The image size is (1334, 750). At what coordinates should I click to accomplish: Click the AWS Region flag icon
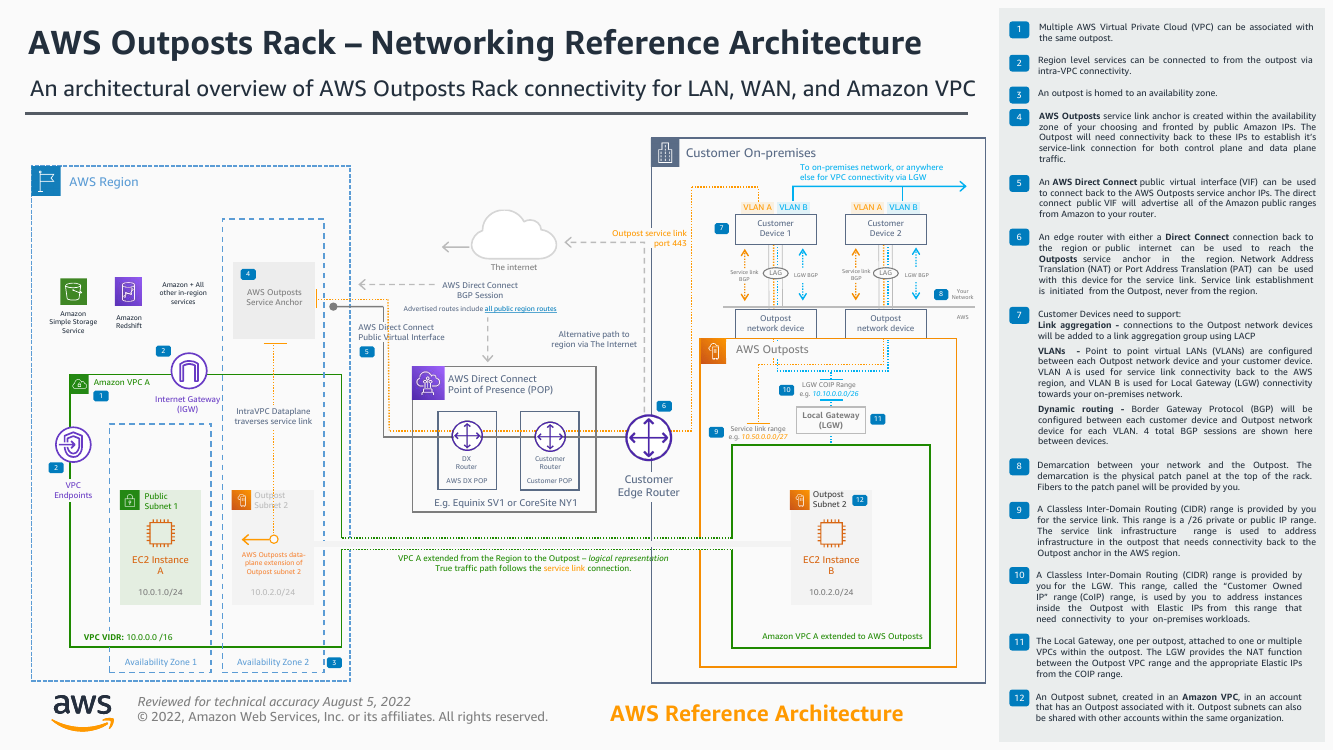(x=45, y=181)
